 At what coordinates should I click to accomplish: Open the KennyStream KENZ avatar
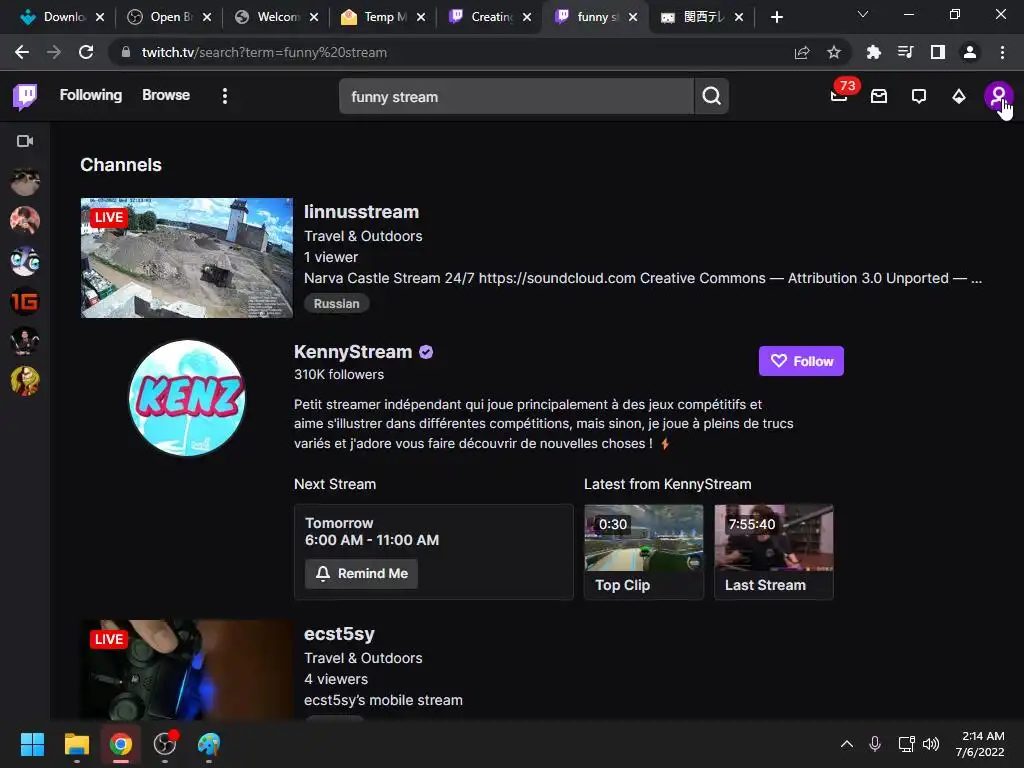tap(187, 398)
